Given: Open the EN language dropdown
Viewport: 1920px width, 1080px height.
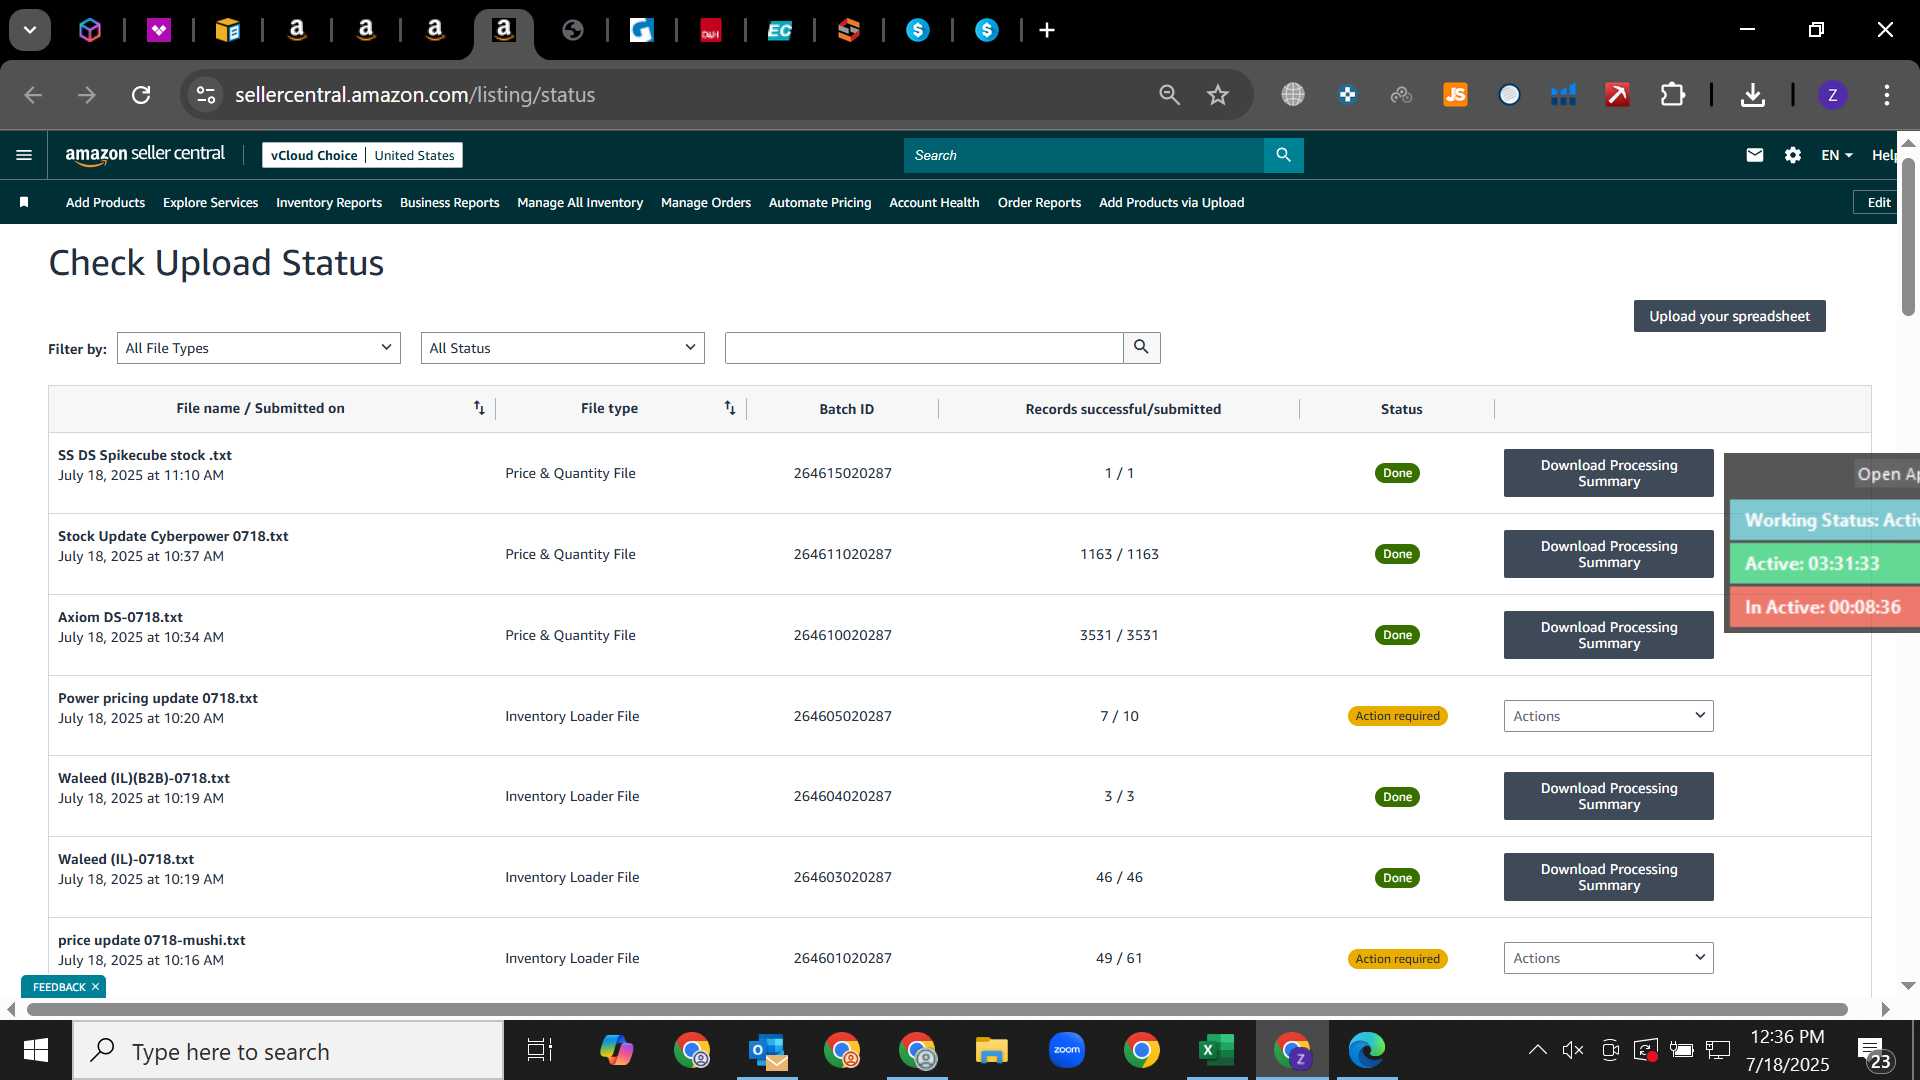Looking at the screenshot, I should point(1836,155).
